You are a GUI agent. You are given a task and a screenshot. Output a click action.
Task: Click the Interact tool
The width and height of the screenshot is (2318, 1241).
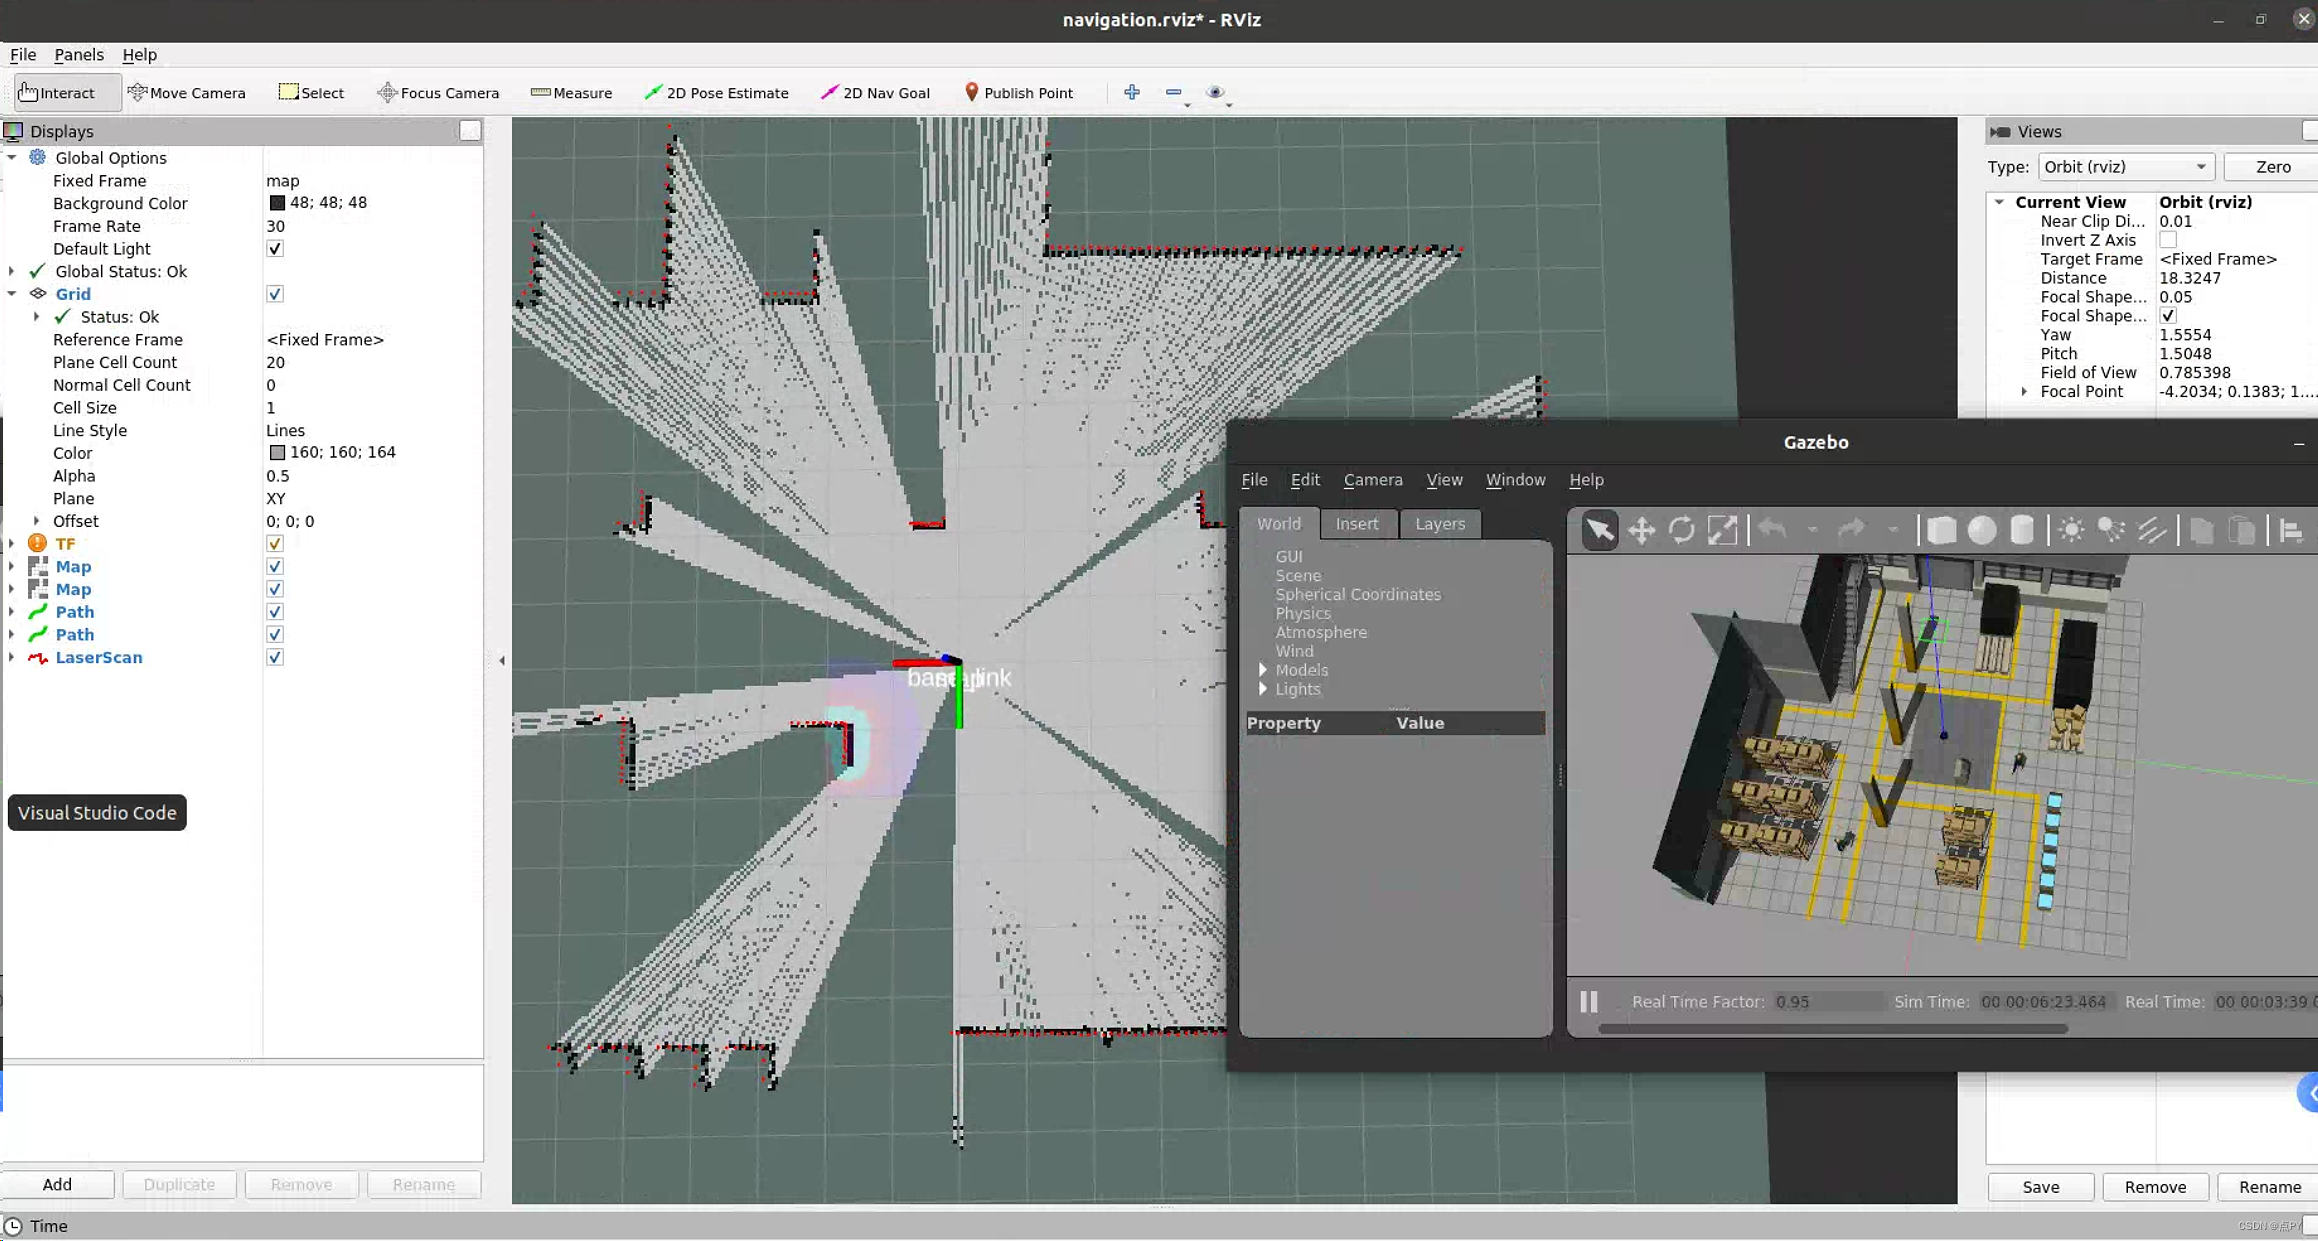pyautogui.click(x=55, y=92)
